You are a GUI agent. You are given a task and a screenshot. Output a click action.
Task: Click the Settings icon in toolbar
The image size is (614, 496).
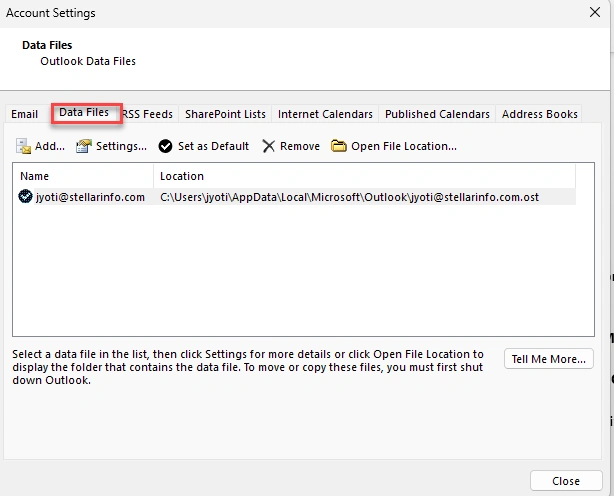click(x=84, y=146)
